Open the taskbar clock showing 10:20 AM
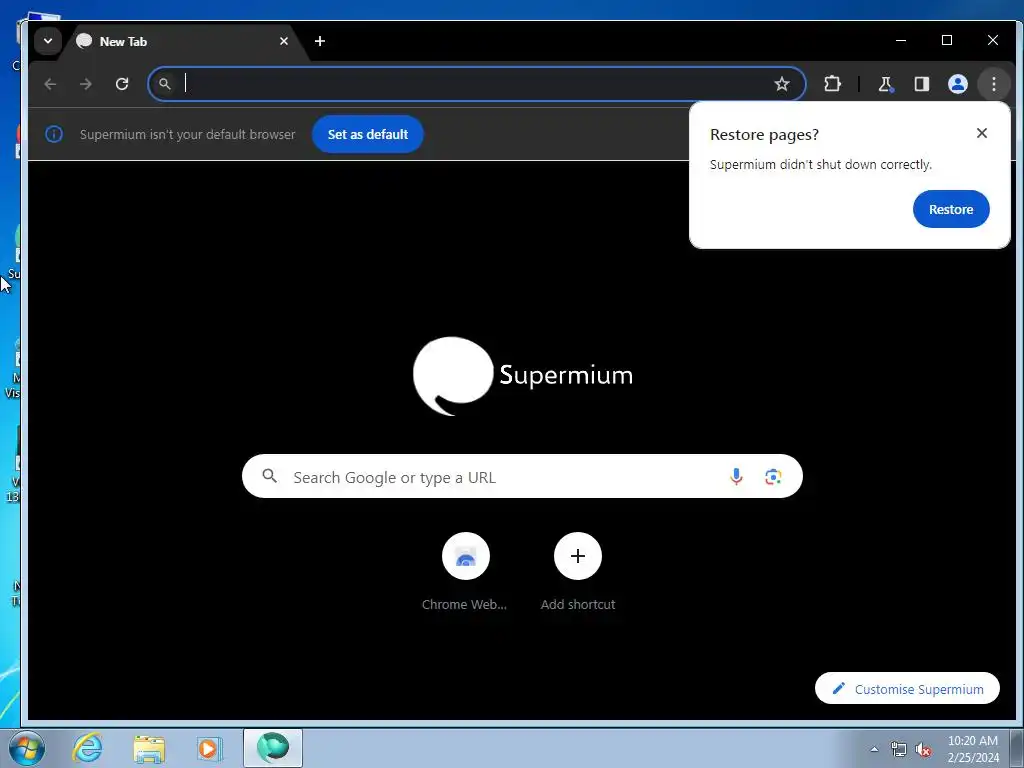The image size is (1024, 768). point(972,748)
